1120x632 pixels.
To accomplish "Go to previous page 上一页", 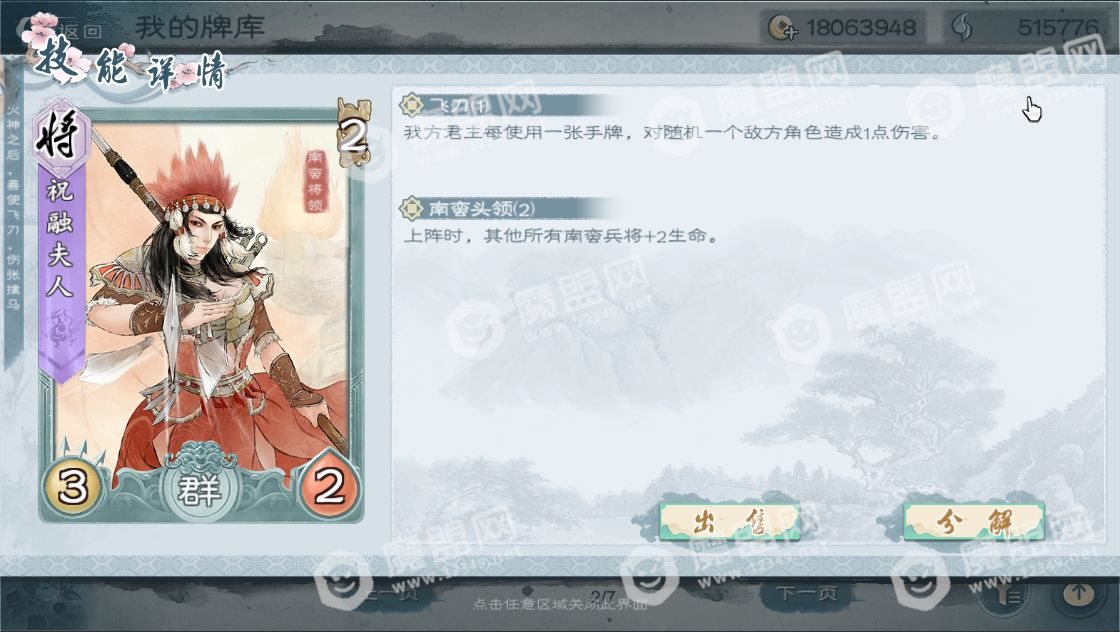I will (391, 593).
